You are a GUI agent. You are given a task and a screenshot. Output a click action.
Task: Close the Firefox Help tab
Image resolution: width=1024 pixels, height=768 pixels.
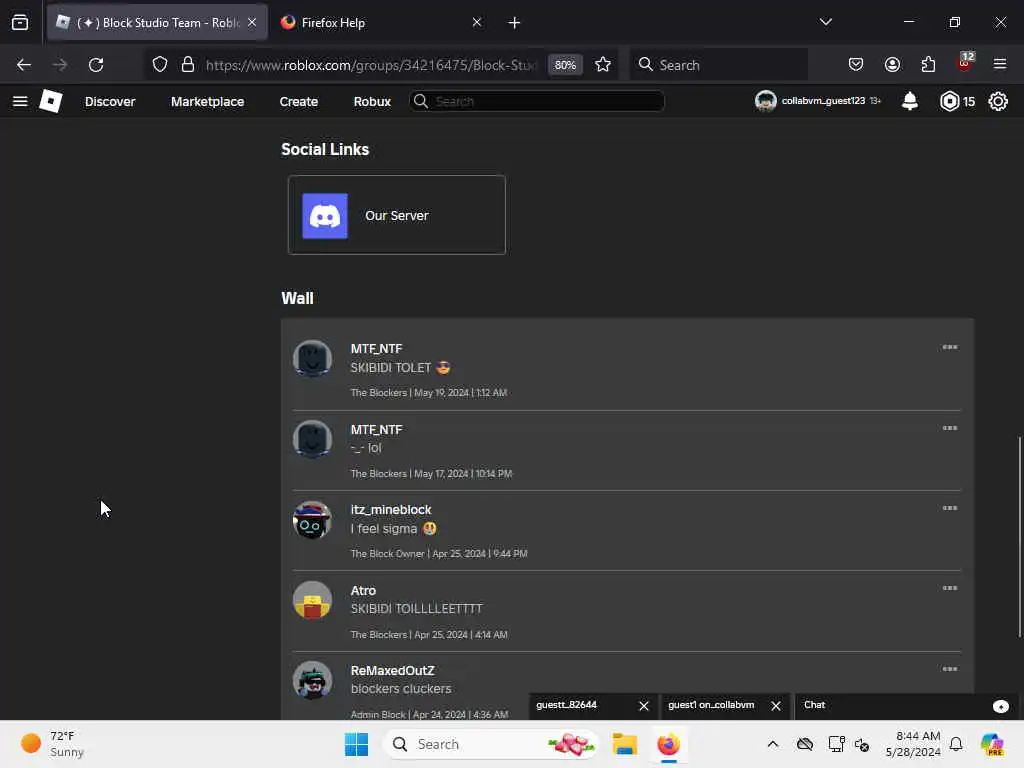477,22
